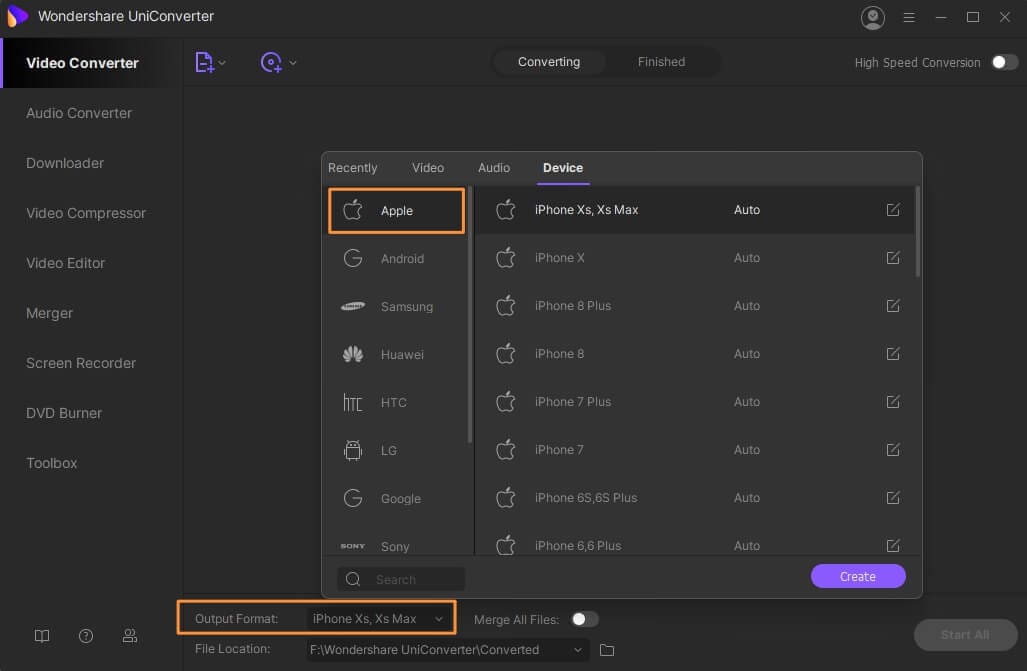The width and height of the screenshot is (1027, 671).
Task: Open the hamburger menu in title bar
Action: click(909, 18)
